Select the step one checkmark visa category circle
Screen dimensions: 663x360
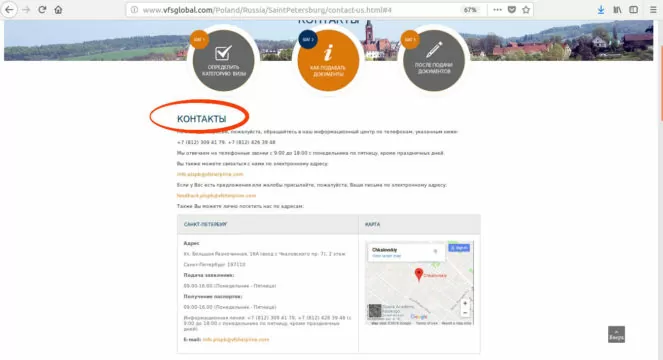(223, 60)
